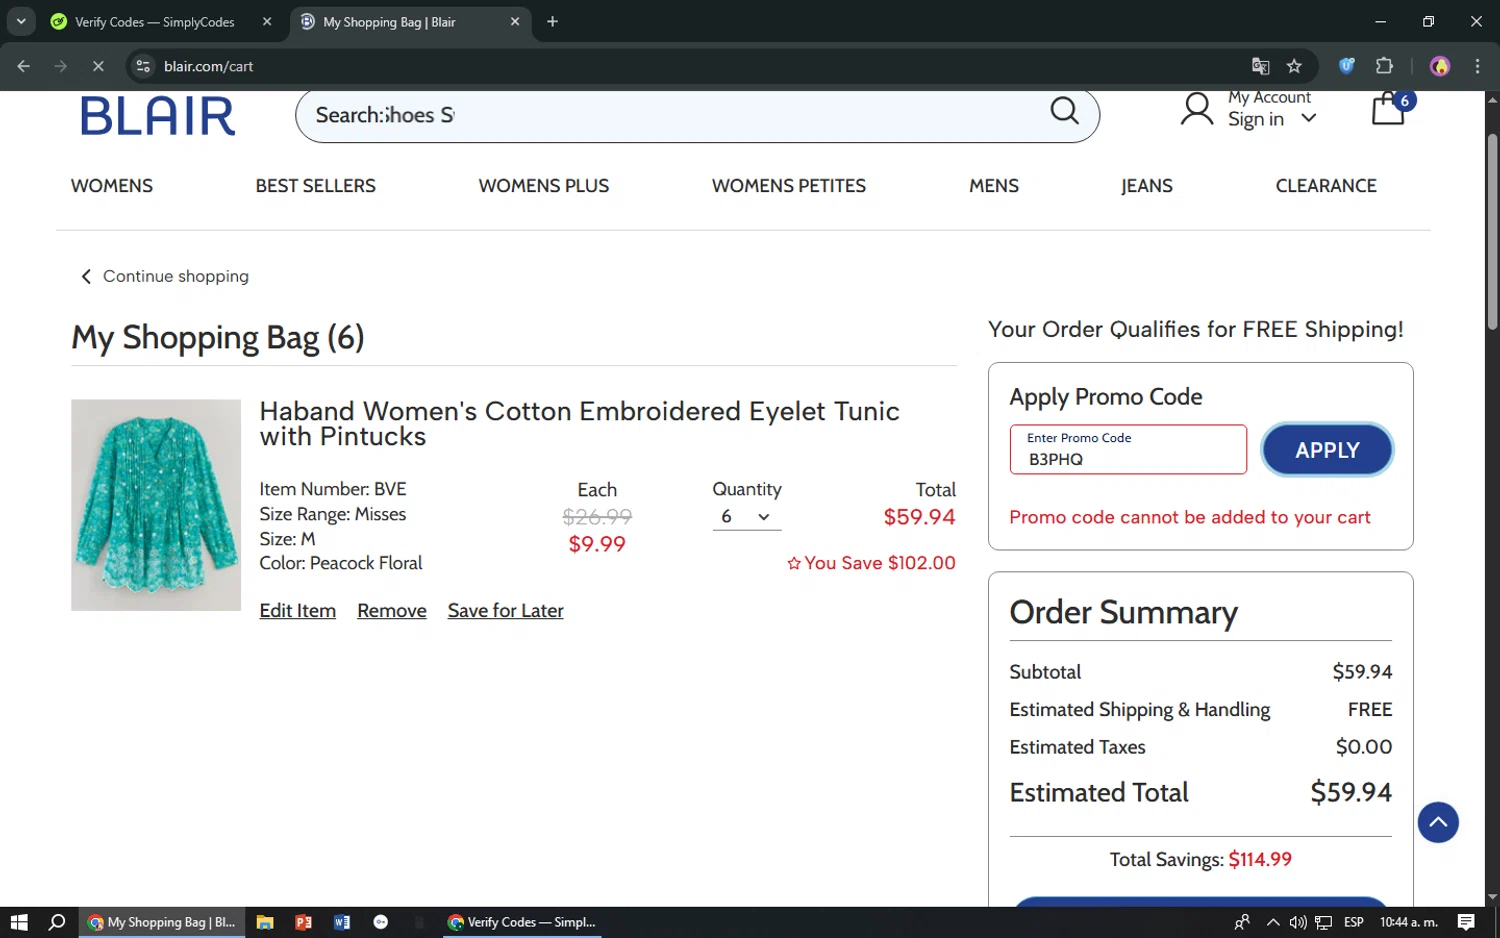This screenshot has width=1500, height=938.
Task: Click the APPLY promo code button
Action: click(1327, 450)
